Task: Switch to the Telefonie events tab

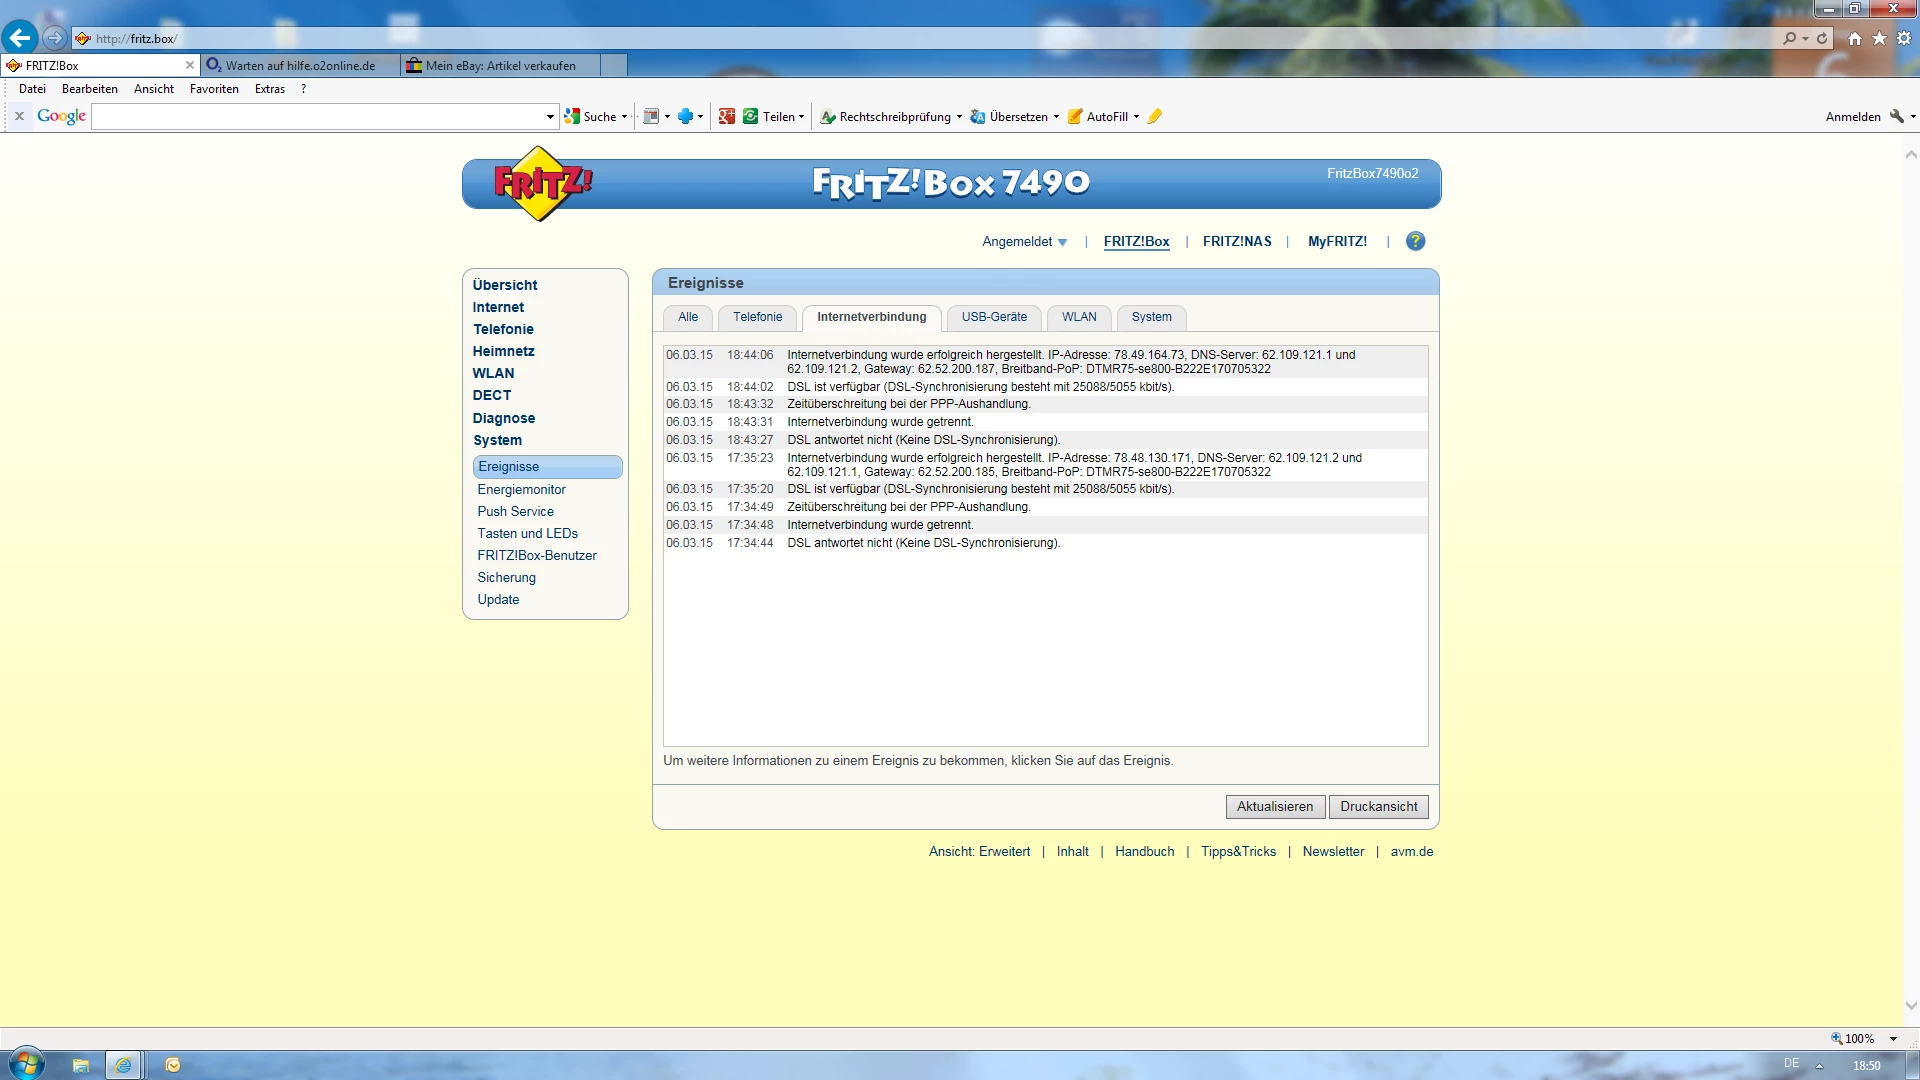Action: (757, 317)
